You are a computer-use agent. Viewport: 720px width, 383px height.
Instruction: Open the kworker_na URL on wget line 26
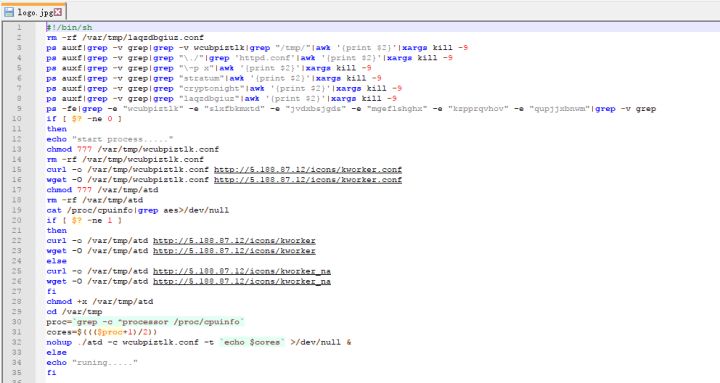[x=242, y=281]
